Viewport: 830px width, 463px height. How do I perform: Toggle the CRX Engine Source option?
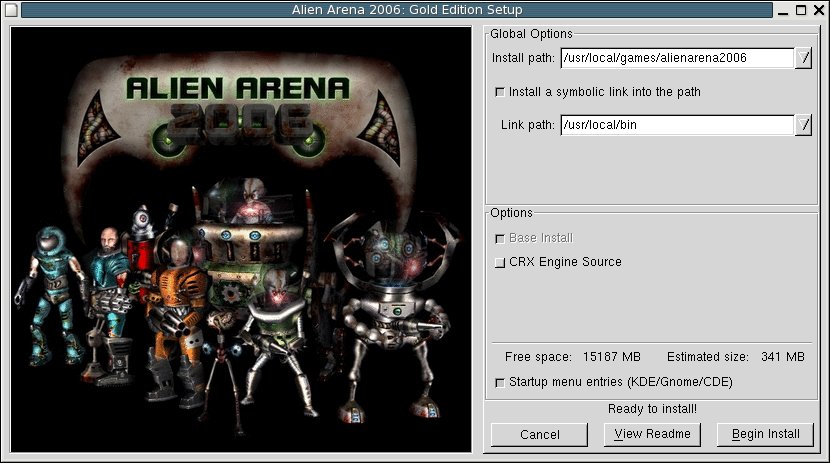click(x=500, y=263)
